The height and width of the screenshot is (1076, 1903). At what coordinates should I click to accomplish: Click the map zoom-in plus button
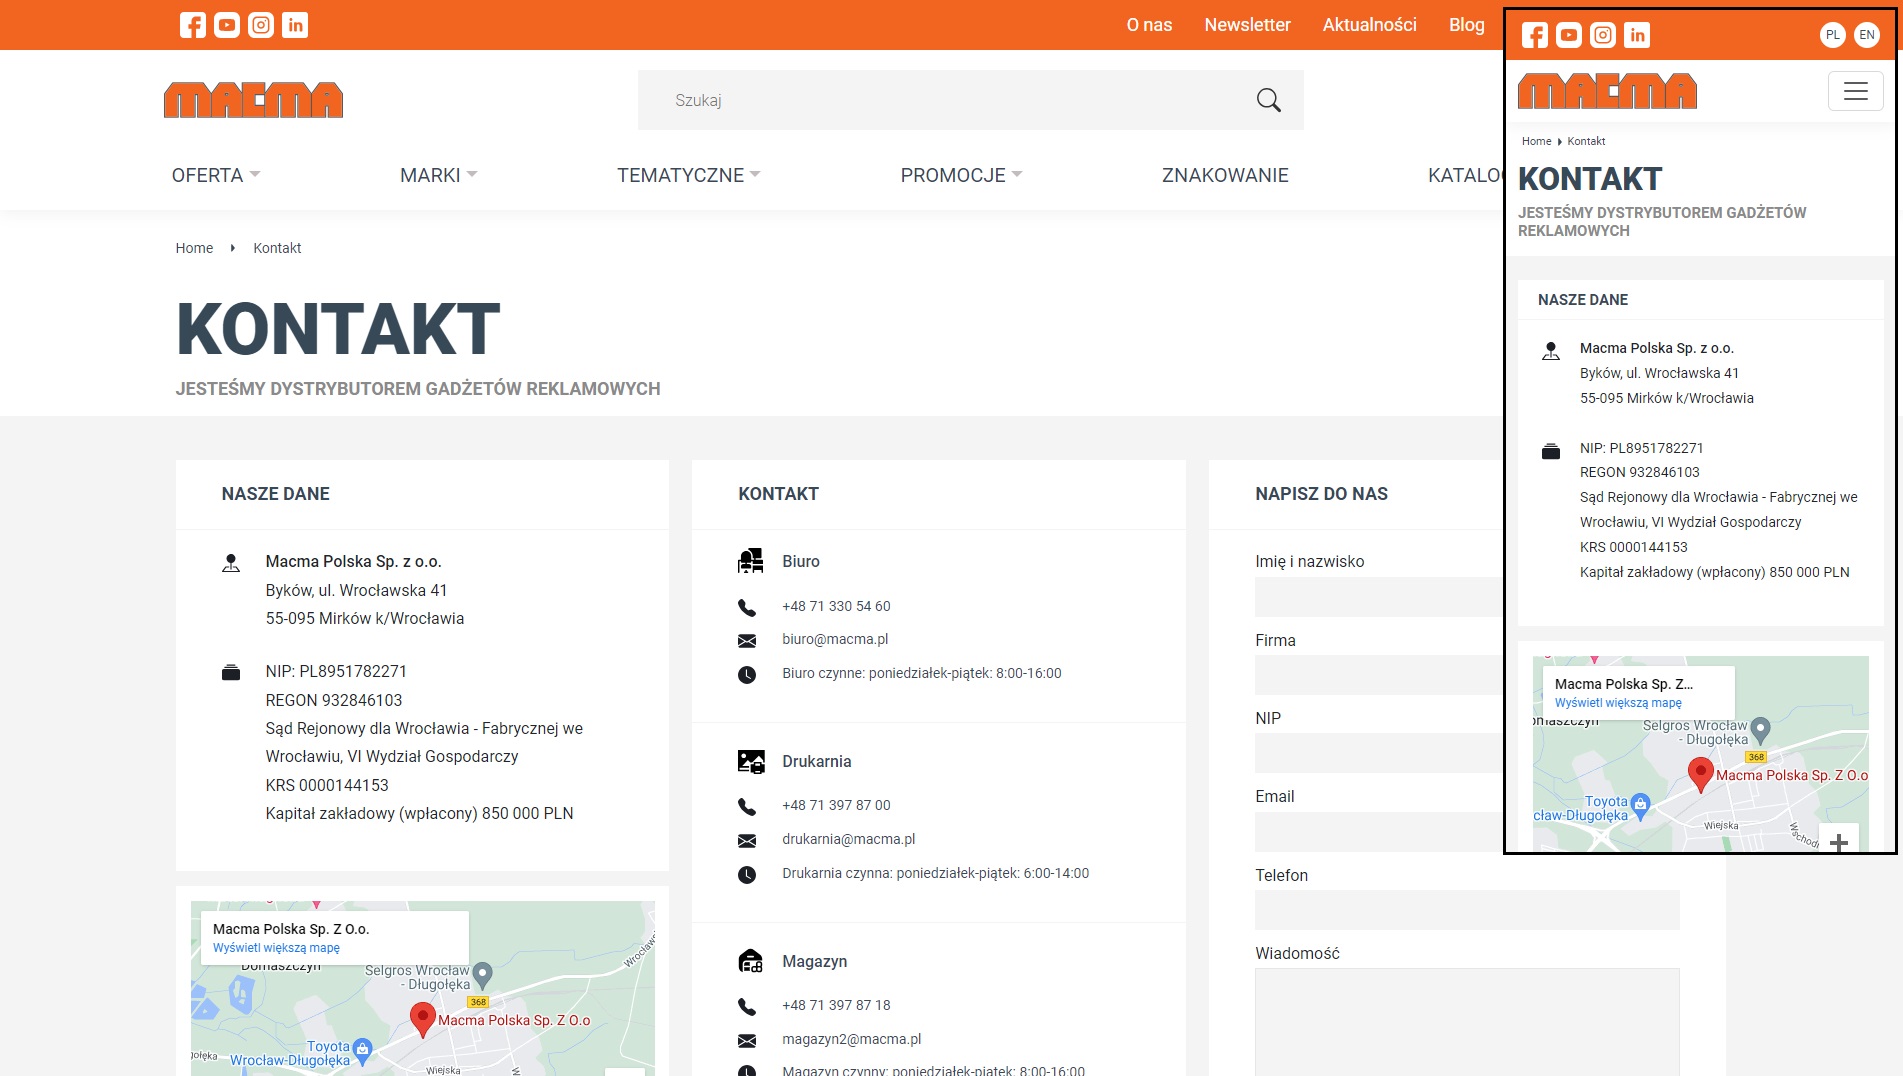[x=1838, y=842]
